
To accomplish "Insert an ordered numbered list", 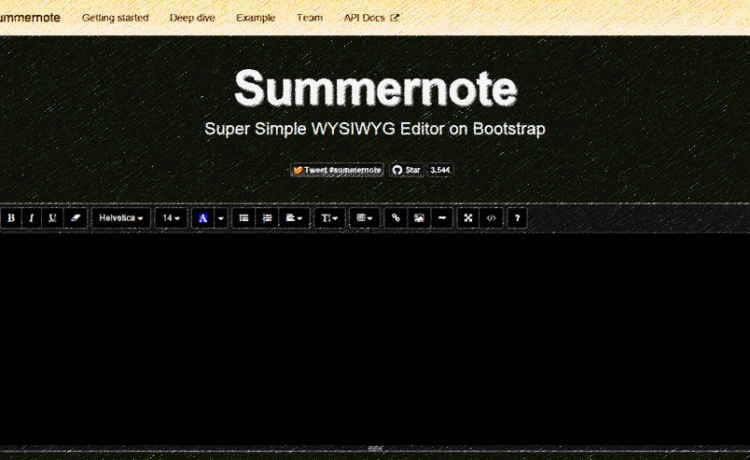I will (267, 218).
